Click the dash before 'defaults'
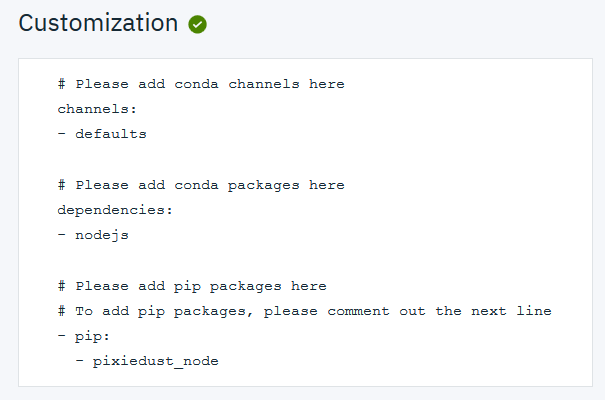Screen dimensions: 605x400 [61, 134]
